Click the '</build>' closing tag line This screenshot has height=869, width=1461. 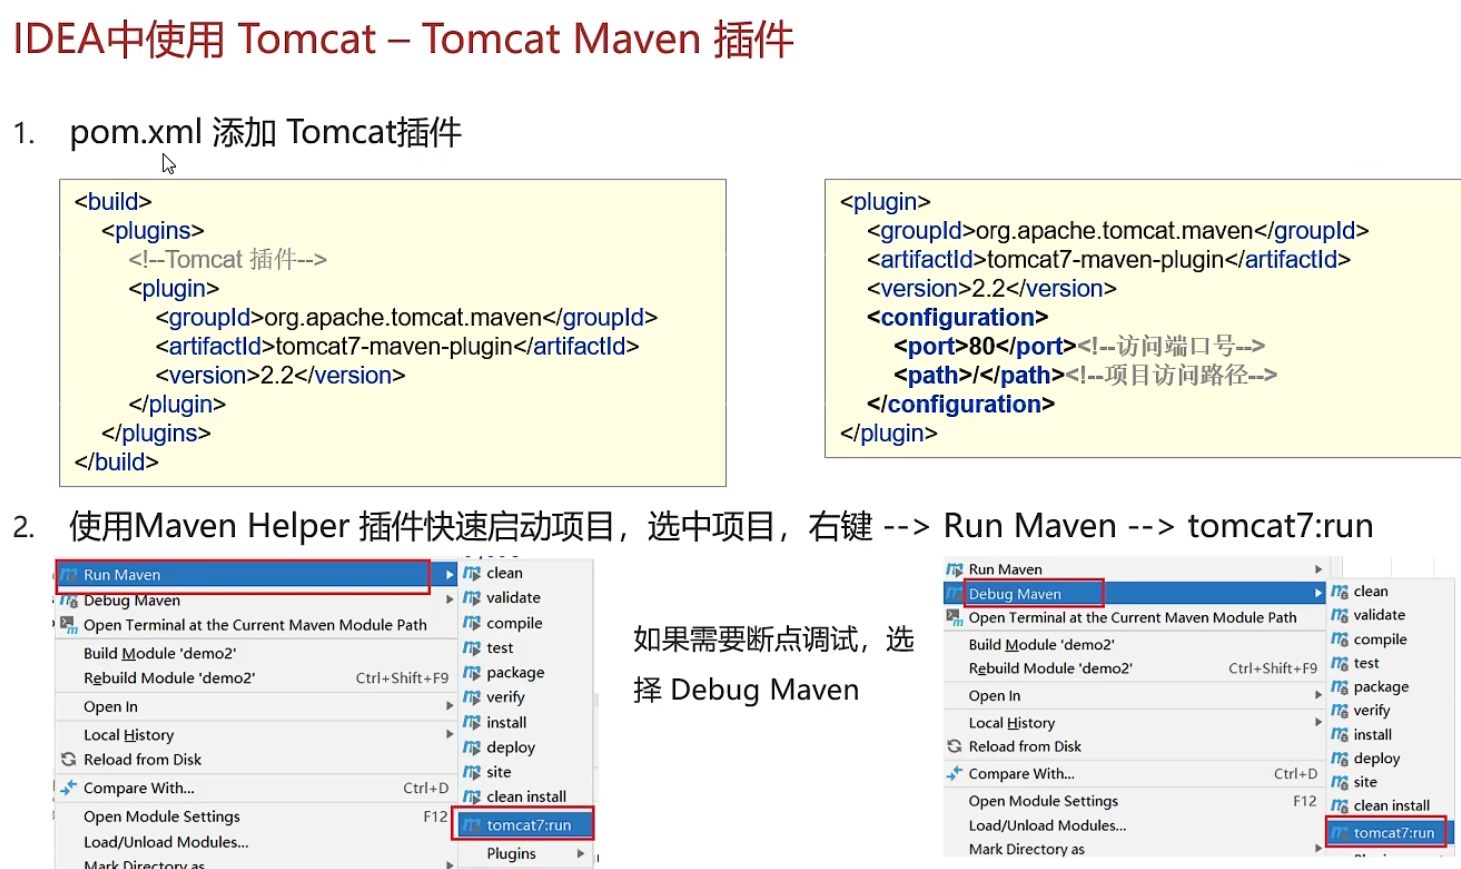[x=116, y=462]
